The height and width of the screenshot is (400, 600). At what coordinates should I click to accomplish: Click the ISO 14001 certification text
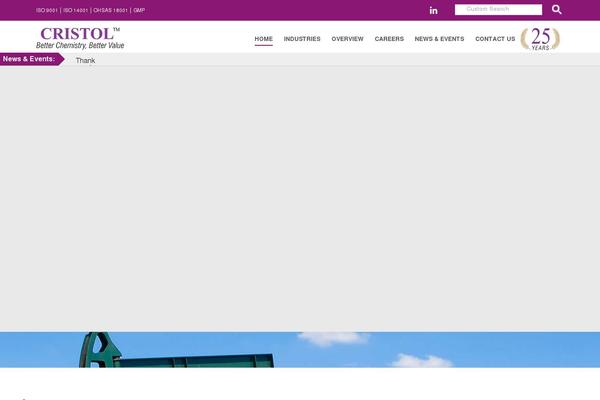pyautogui.click(x=75, y=10)
